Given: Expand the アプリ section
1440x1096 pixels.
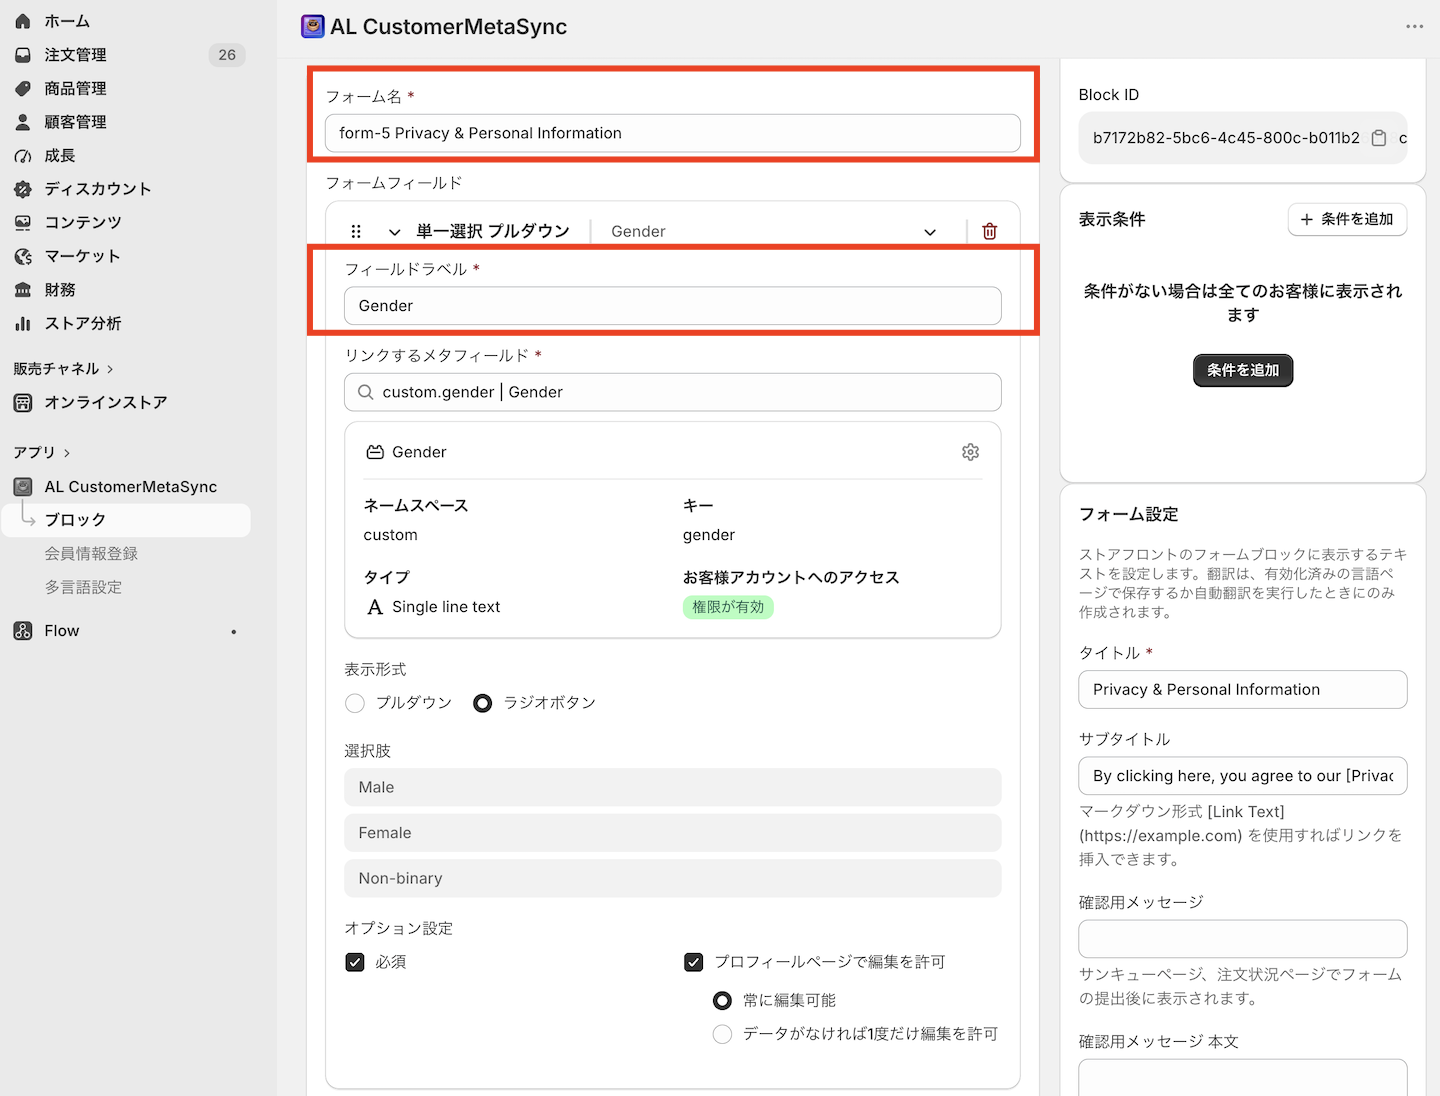Looking at the screenshot, I should pos(41,453).
